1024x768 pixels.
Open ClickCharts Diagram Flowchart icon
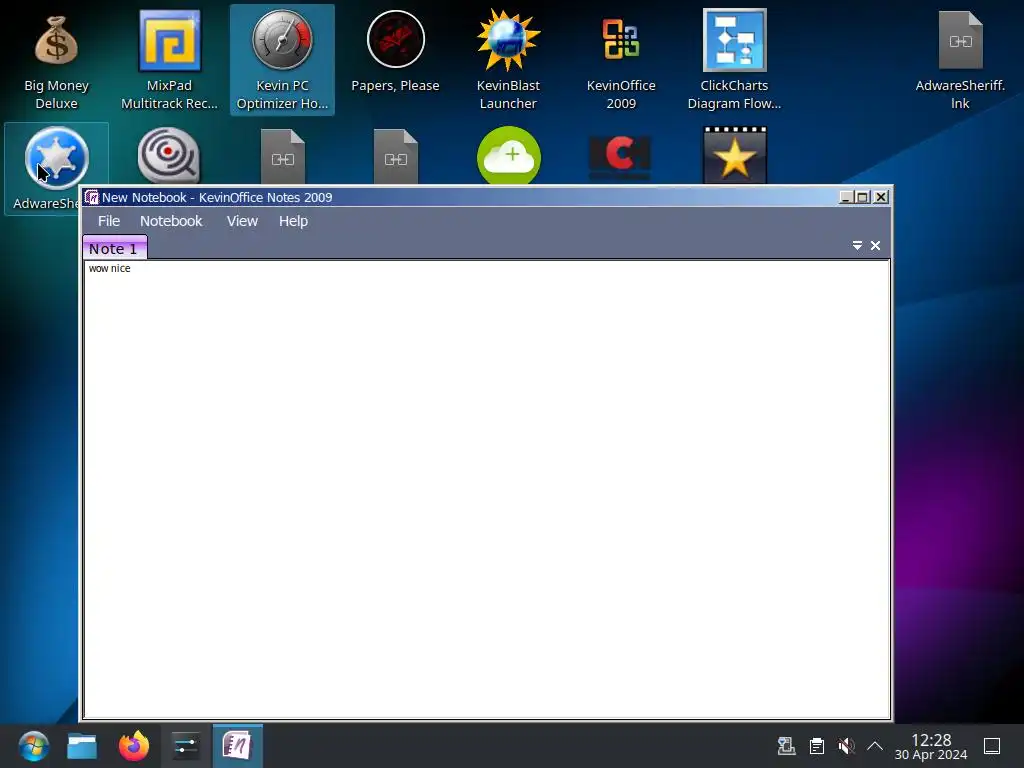point(734,60)
